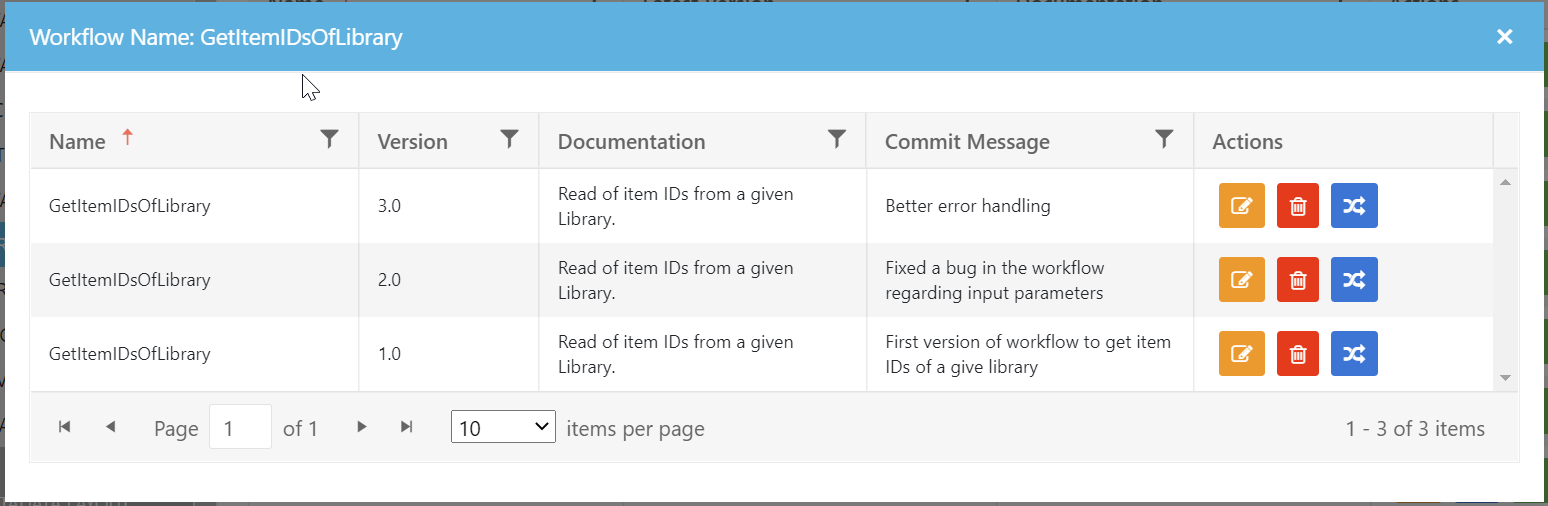Sort by the Version column header

412,142
